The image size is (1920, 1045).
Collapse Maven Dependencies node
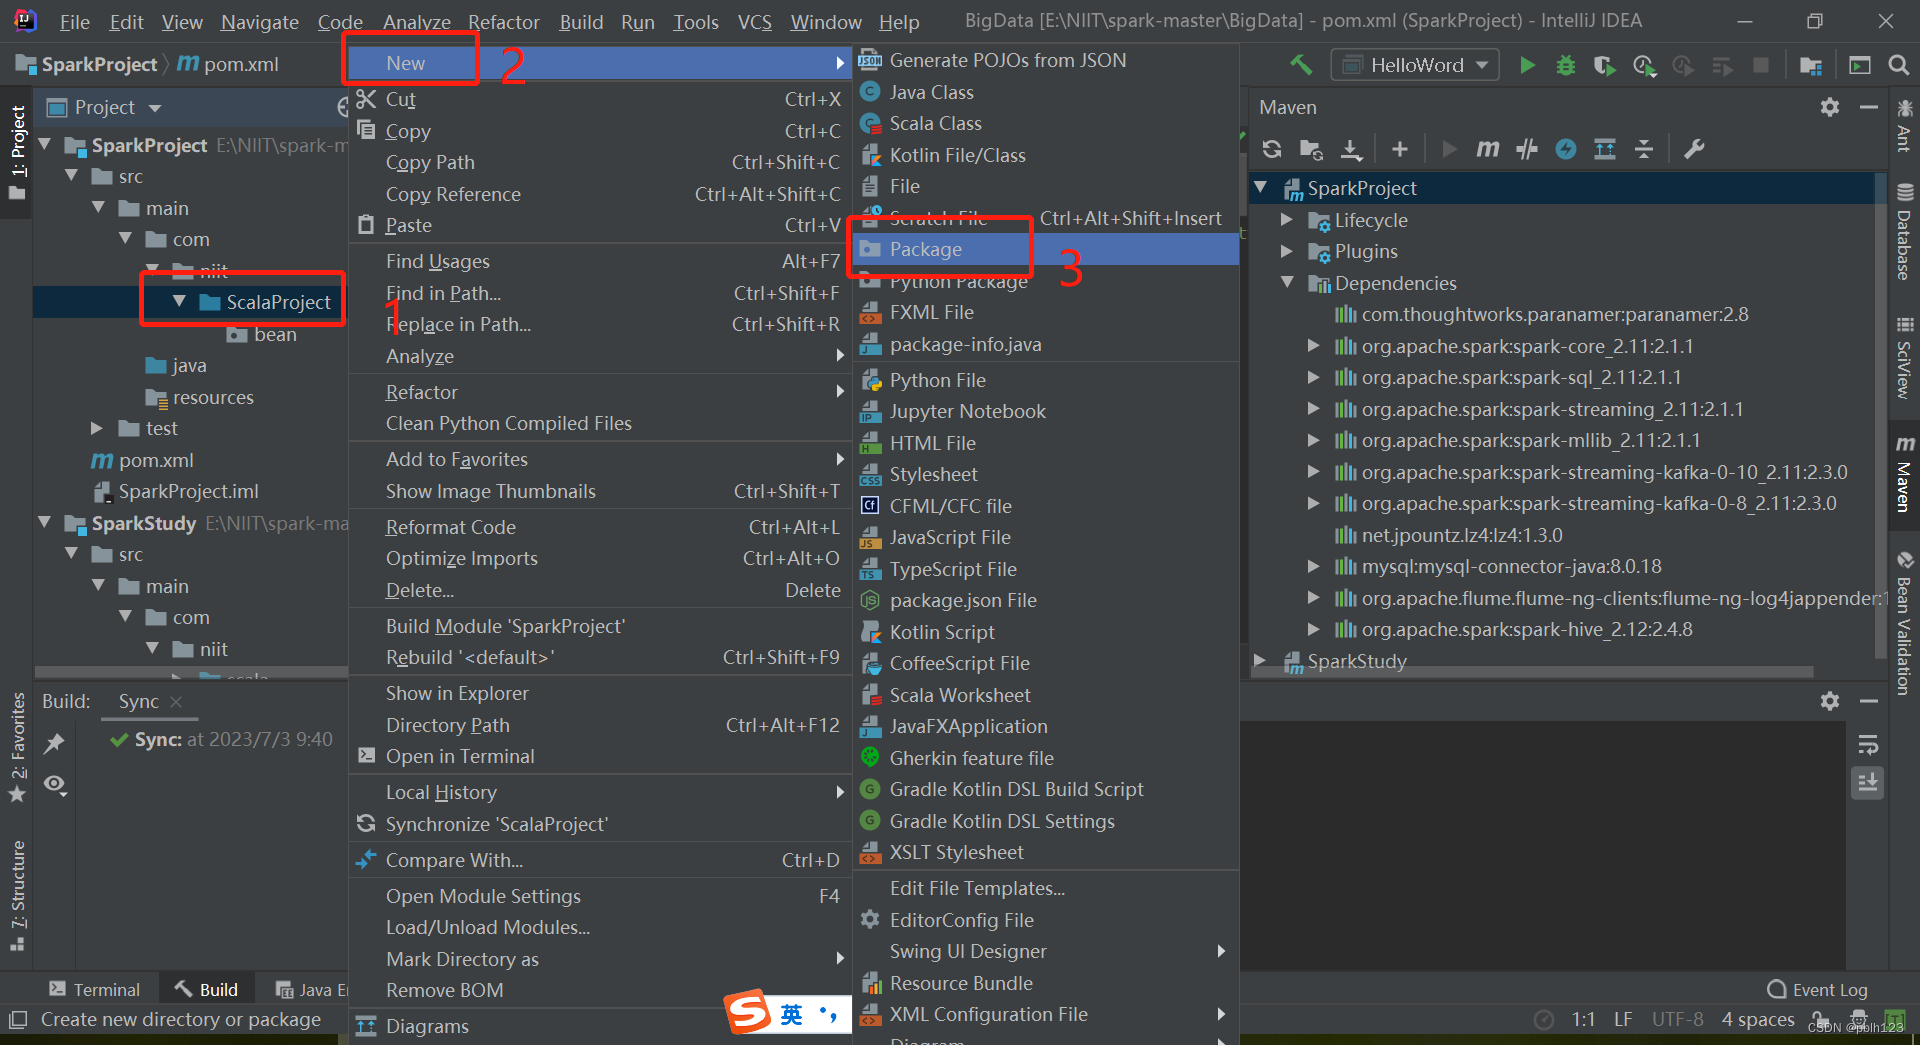1287,283
